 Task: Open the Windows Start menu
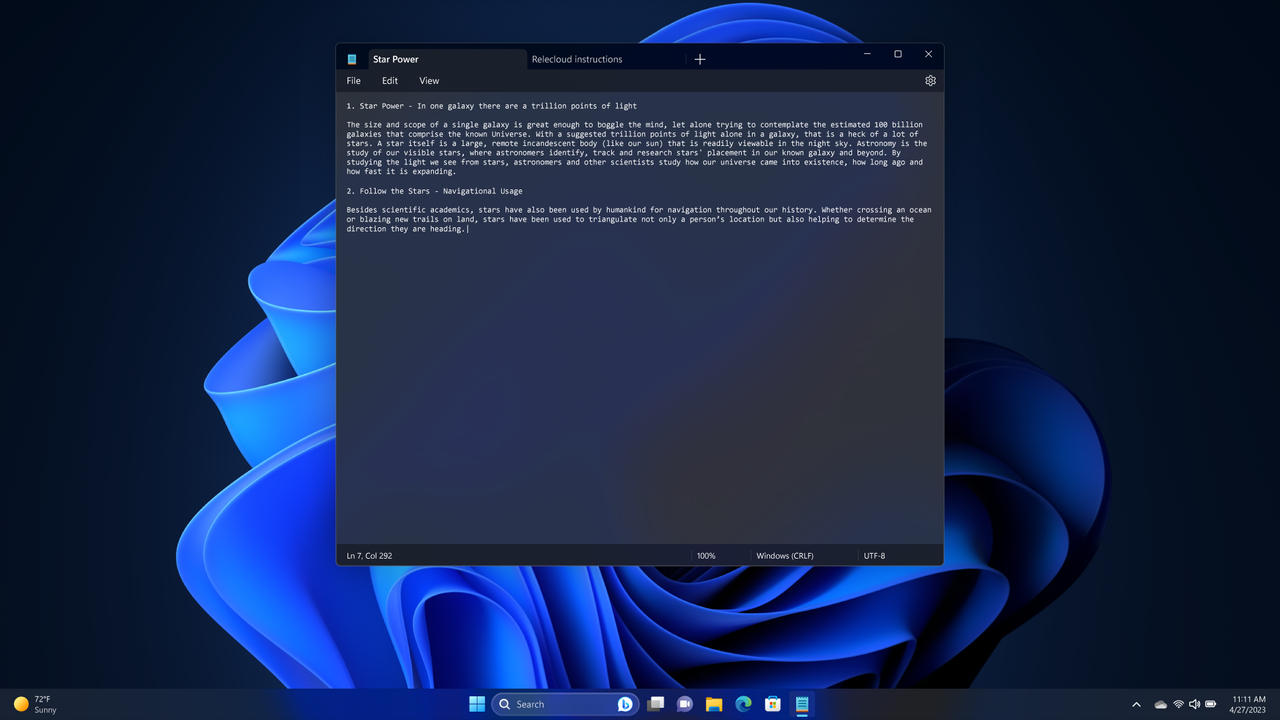click(x=477, y=704)
